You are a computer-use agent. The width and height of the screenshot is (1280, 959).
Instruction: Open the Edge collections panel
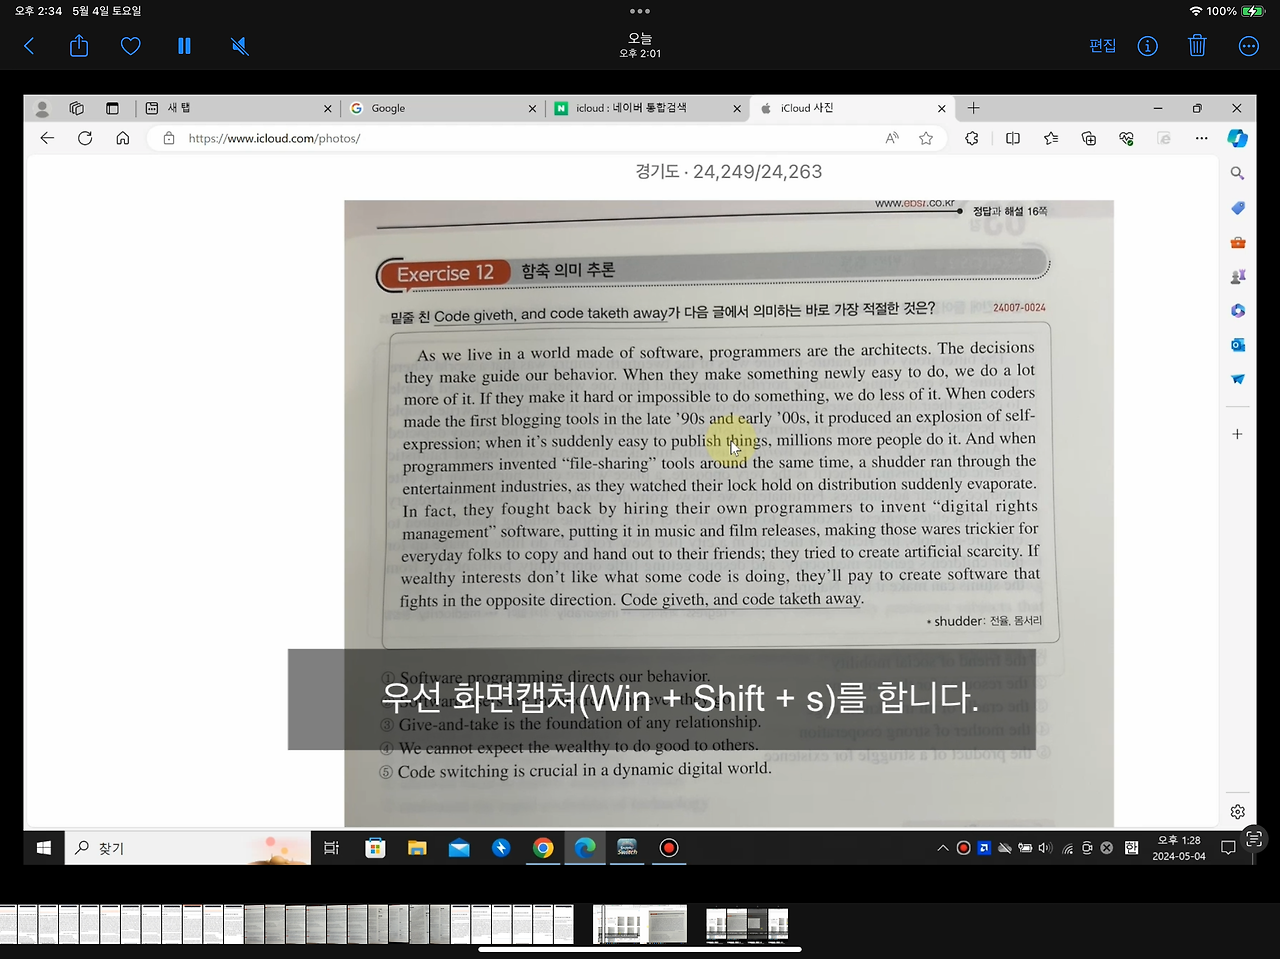click(x=1089, y=138)
